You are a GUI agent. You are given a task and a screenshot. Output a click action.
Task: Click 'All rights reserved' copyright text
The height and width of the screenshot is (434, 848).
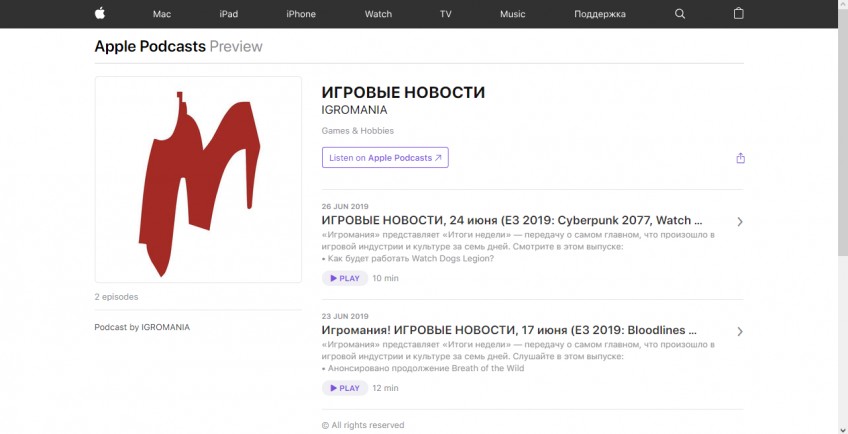(x=363, y=425)
